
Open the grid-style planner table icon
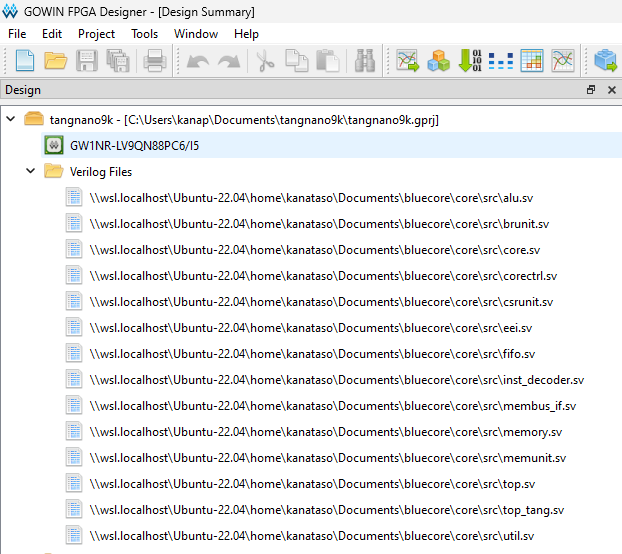point(532,61)
